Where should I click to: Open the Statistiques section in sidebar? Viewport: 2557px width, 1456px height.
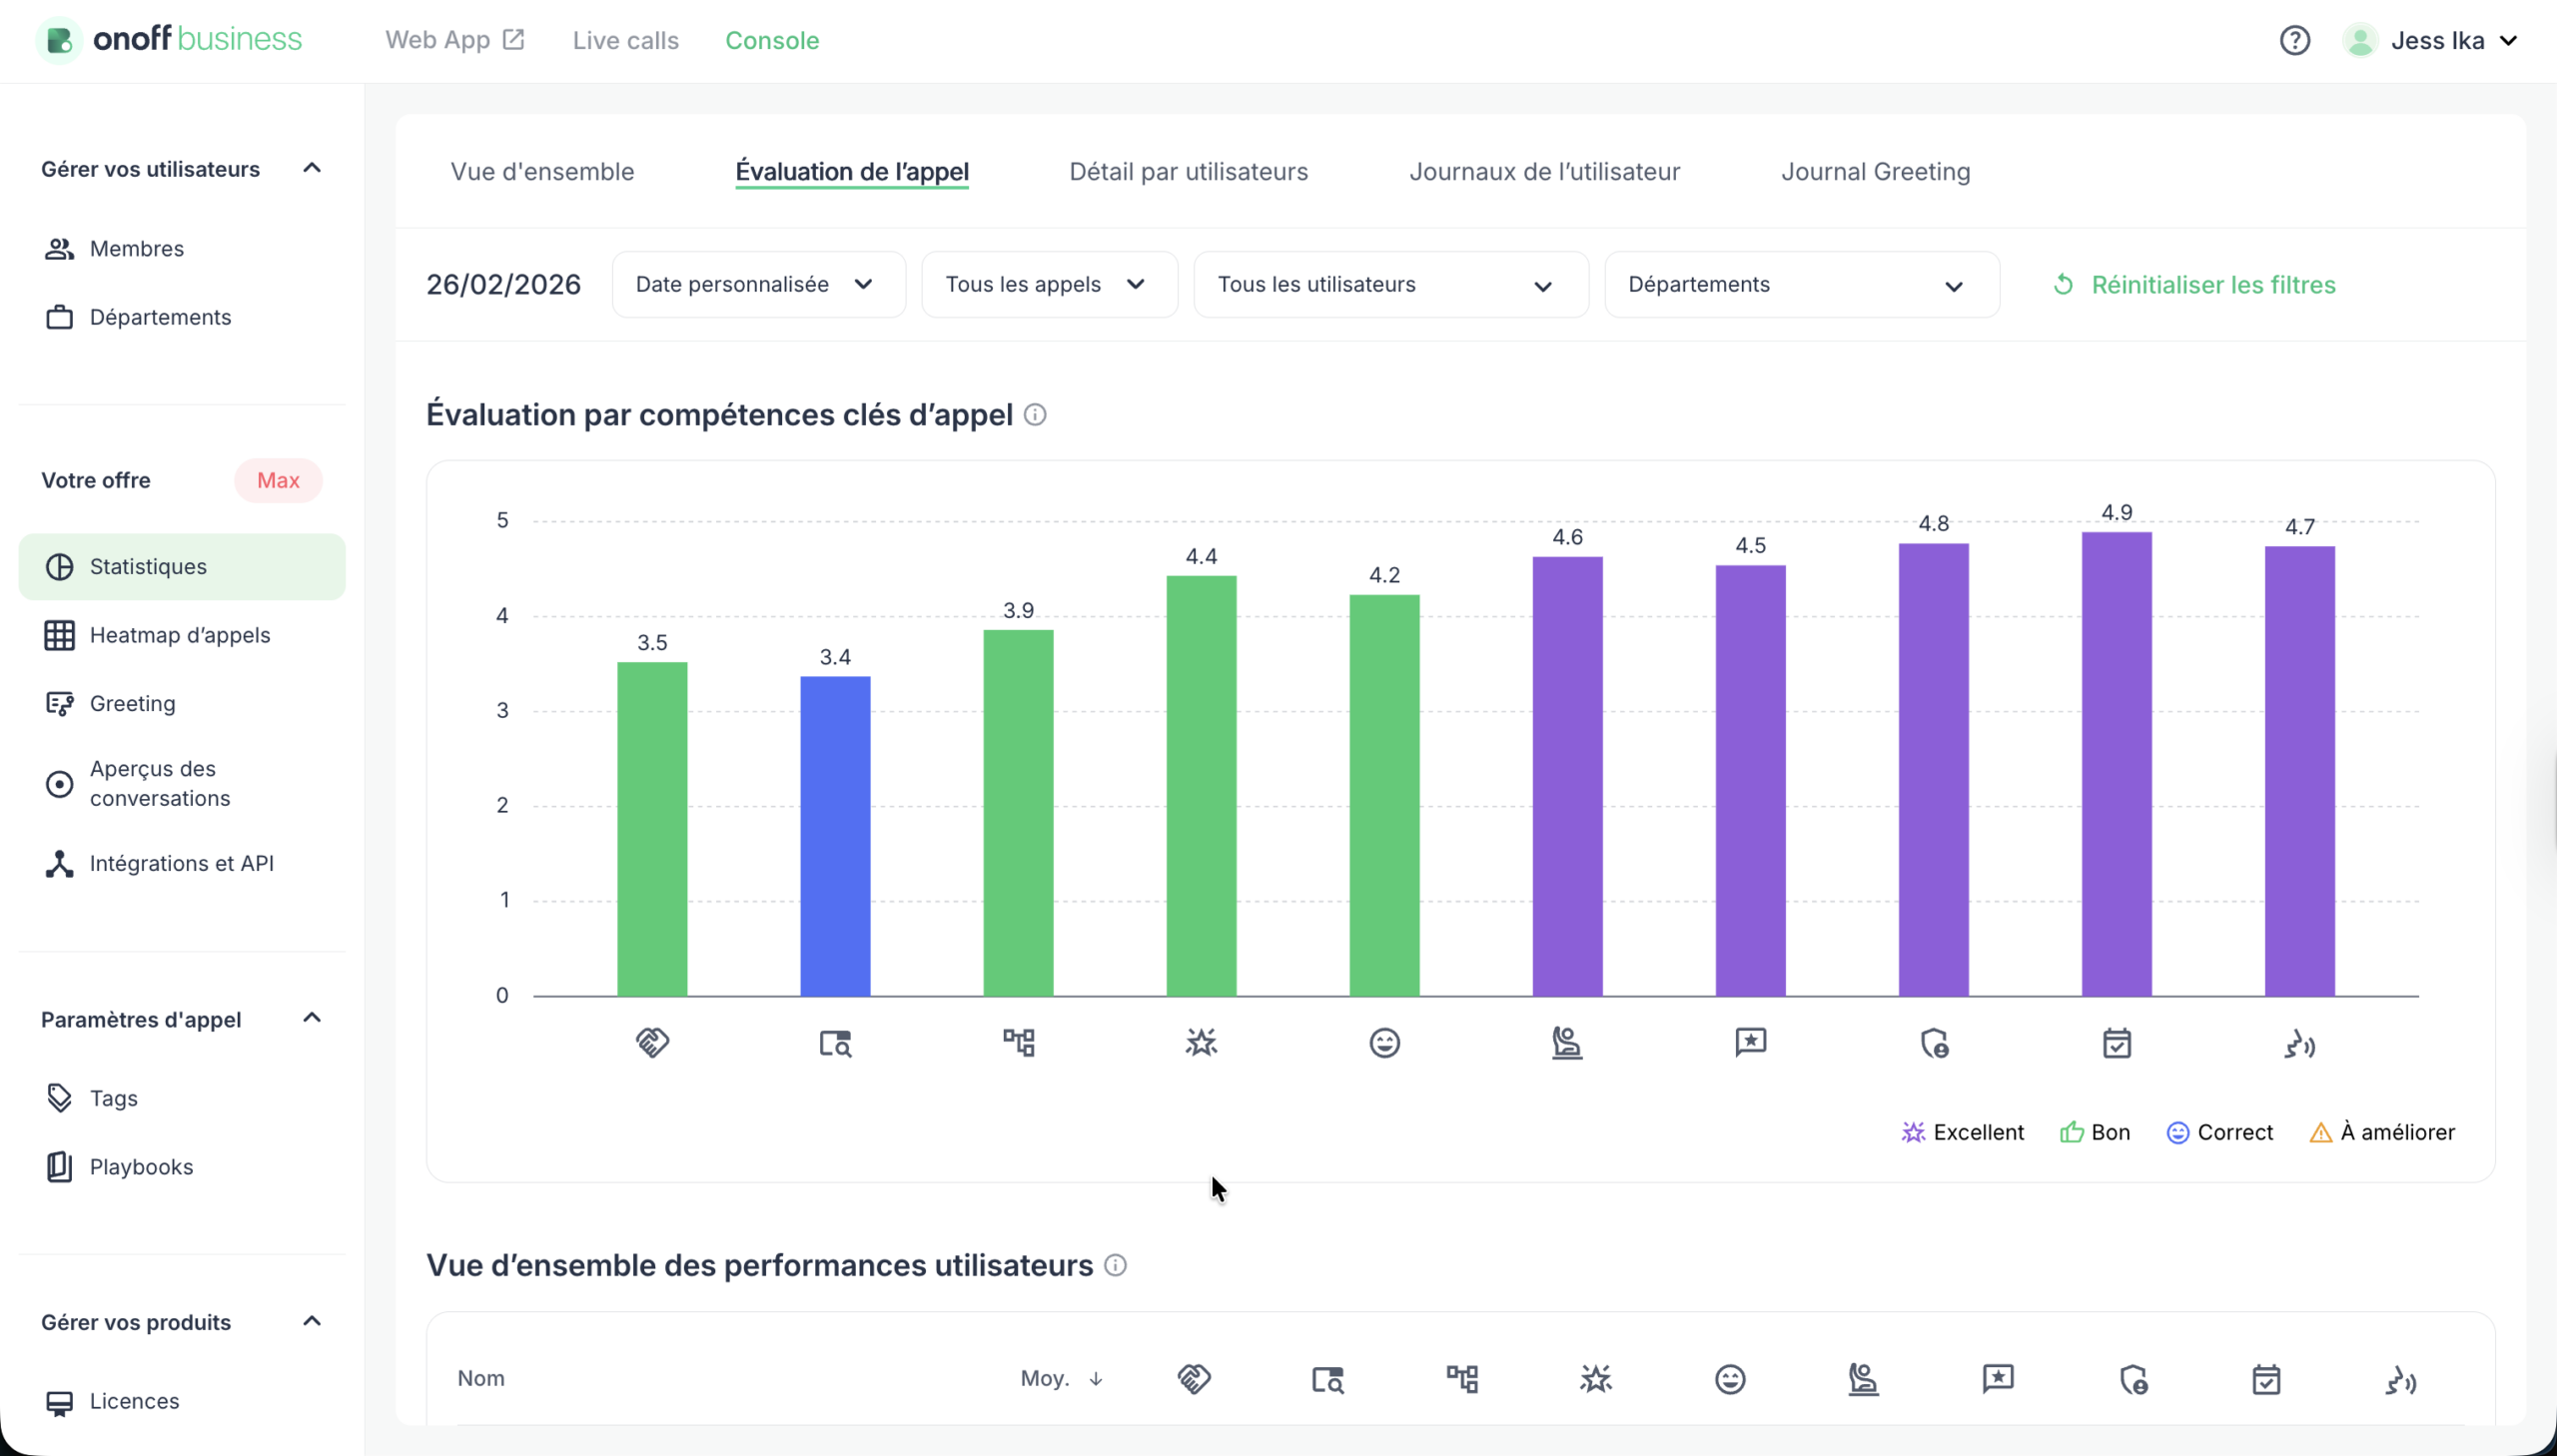click(147, 566)
